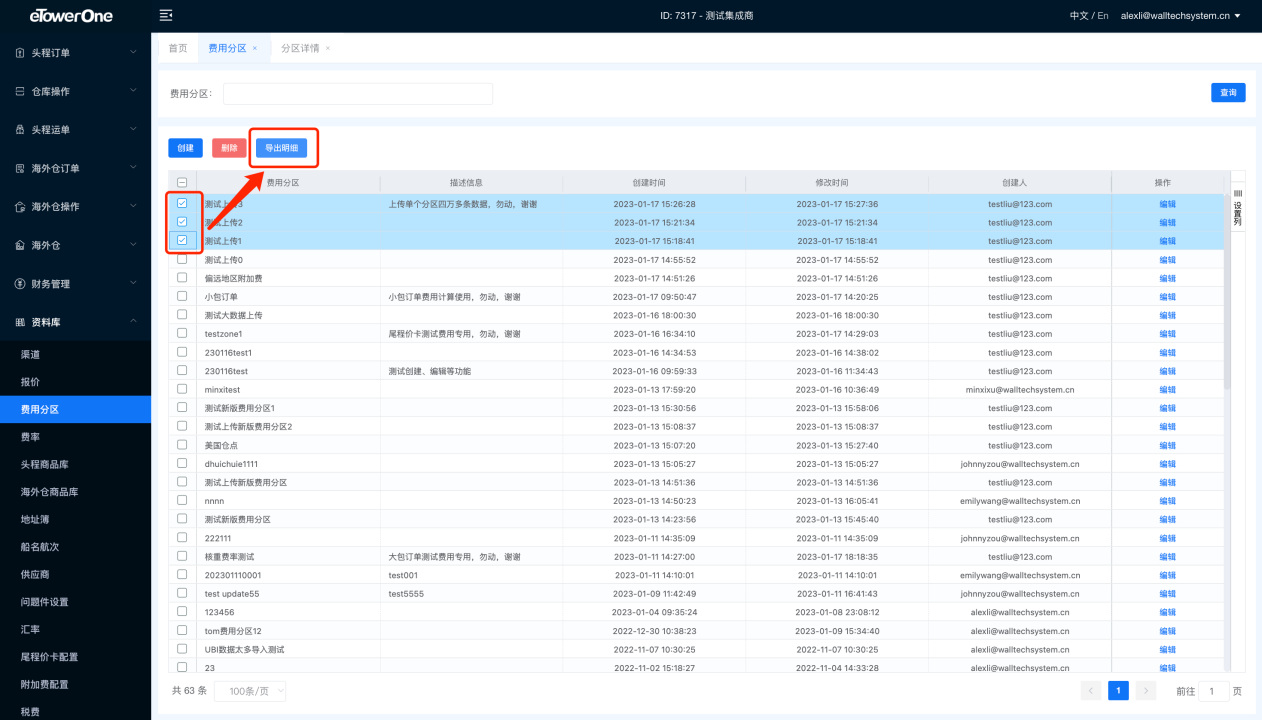Open the alexli@walltechsystem.cn account dropdown
Viewport: 1262px width, 720px height.
click(1180, 16)
